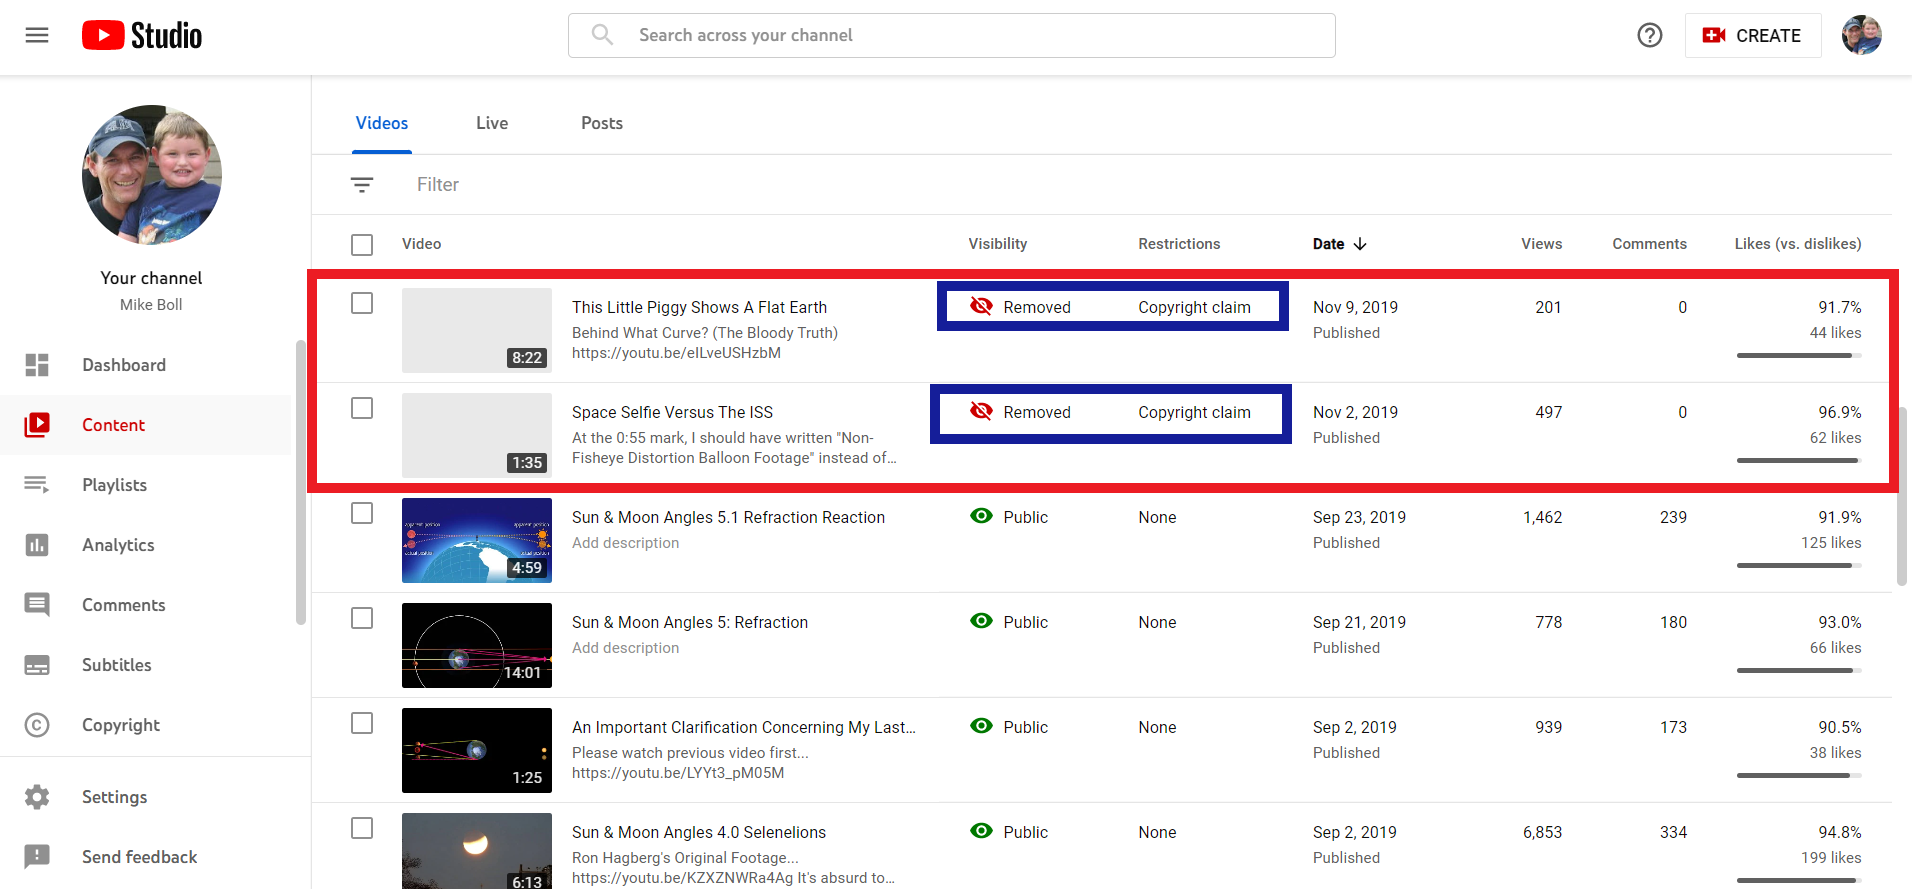Screen dimensions: 1912x889
Task: Check the Space Selfie Versus The ISS checkbox
Action: pos(362,408)
